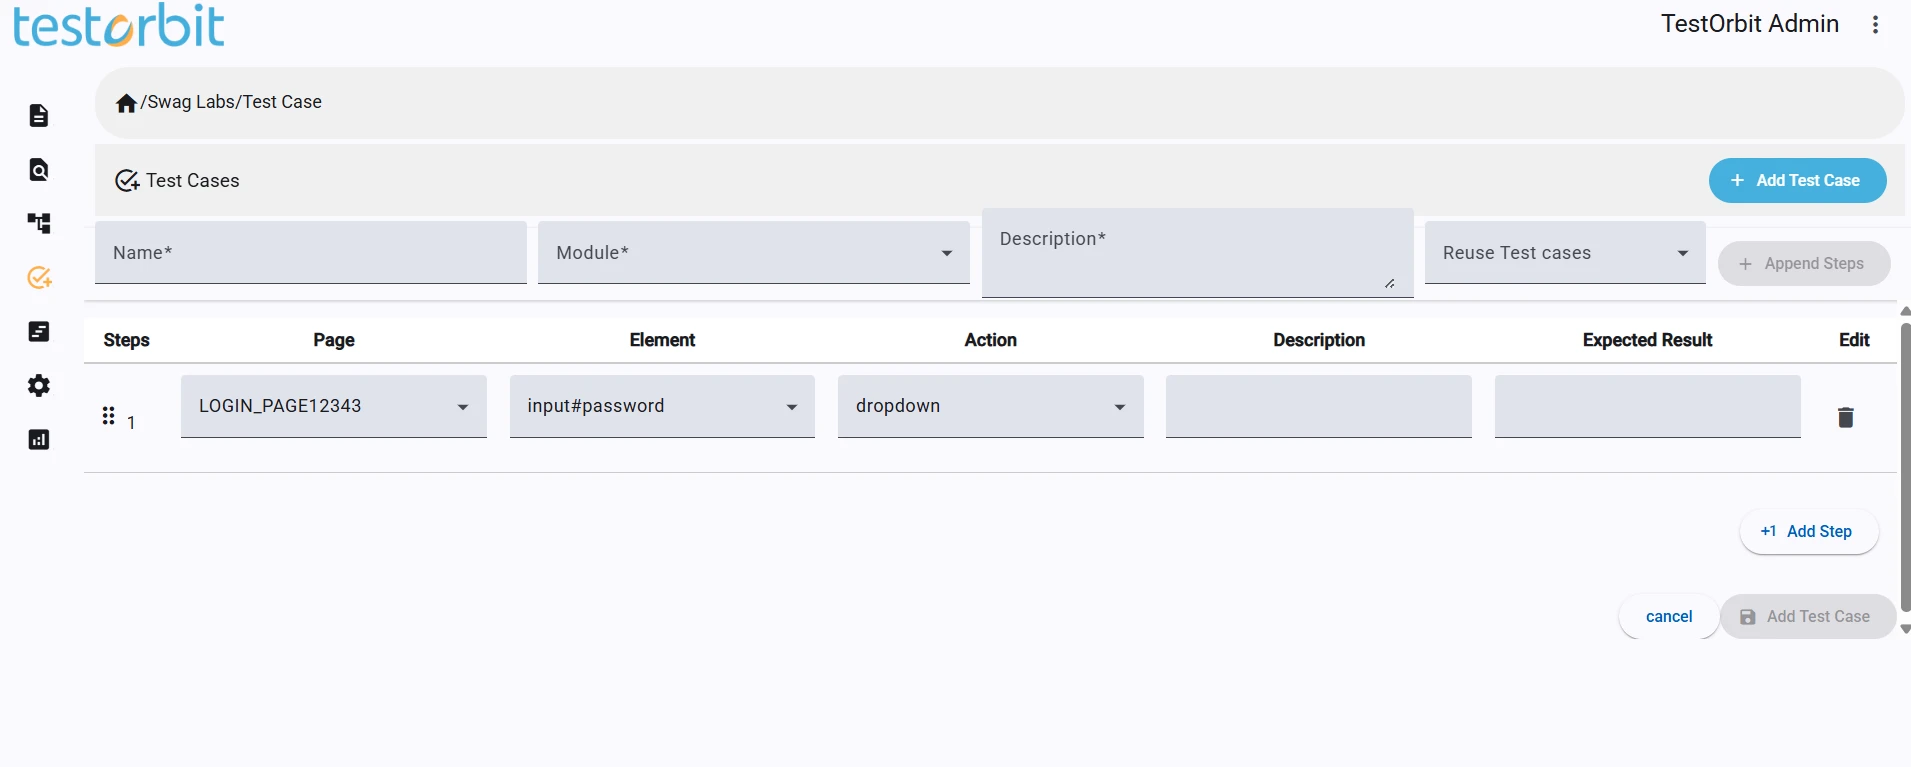Click the Test Cases heading text
Image resolution: width=1911 pixels, height=767 pixels.
(x=193, y=181)
